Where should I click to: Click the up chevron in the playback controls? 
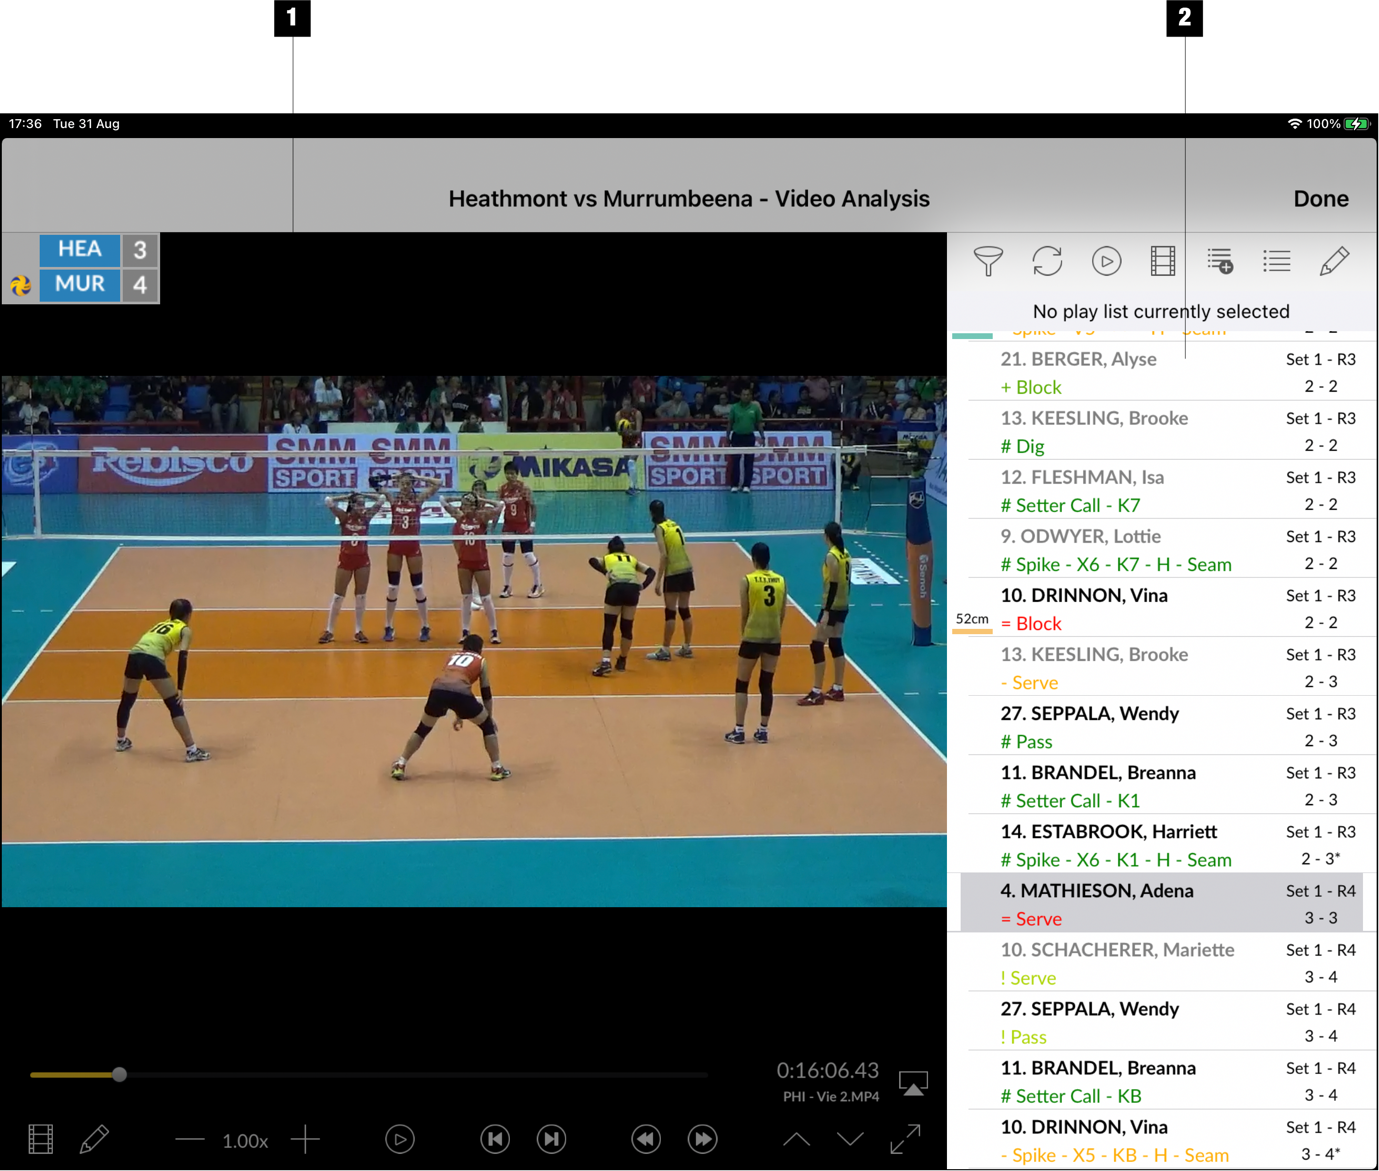(x=796, y=1139)
